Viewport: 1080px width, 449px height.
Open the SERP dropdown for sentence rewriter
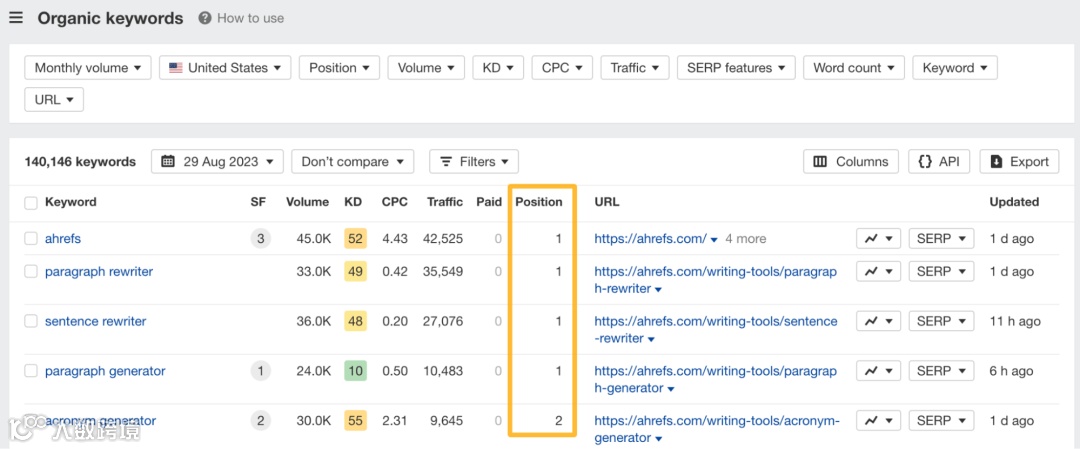point(942,321)
